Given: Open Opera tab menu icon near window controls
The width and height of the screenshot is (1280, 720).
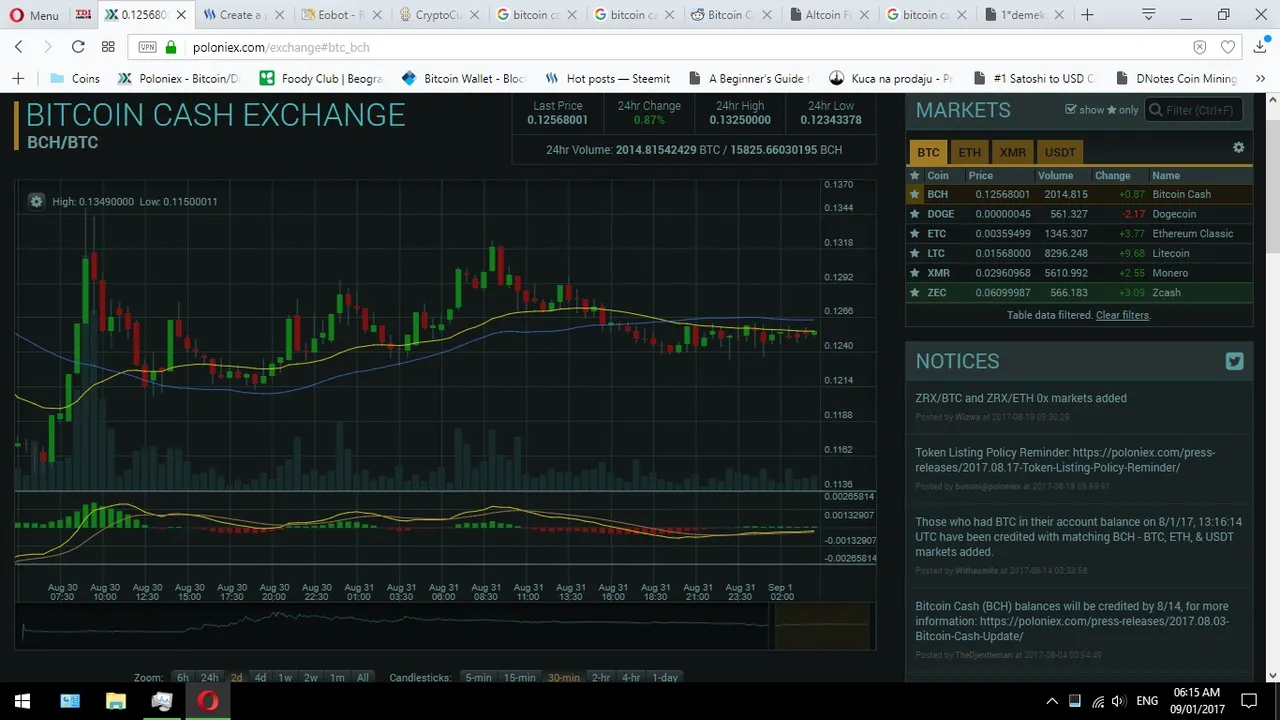Looking at the screenshot, I should [x=1150, y=15].
